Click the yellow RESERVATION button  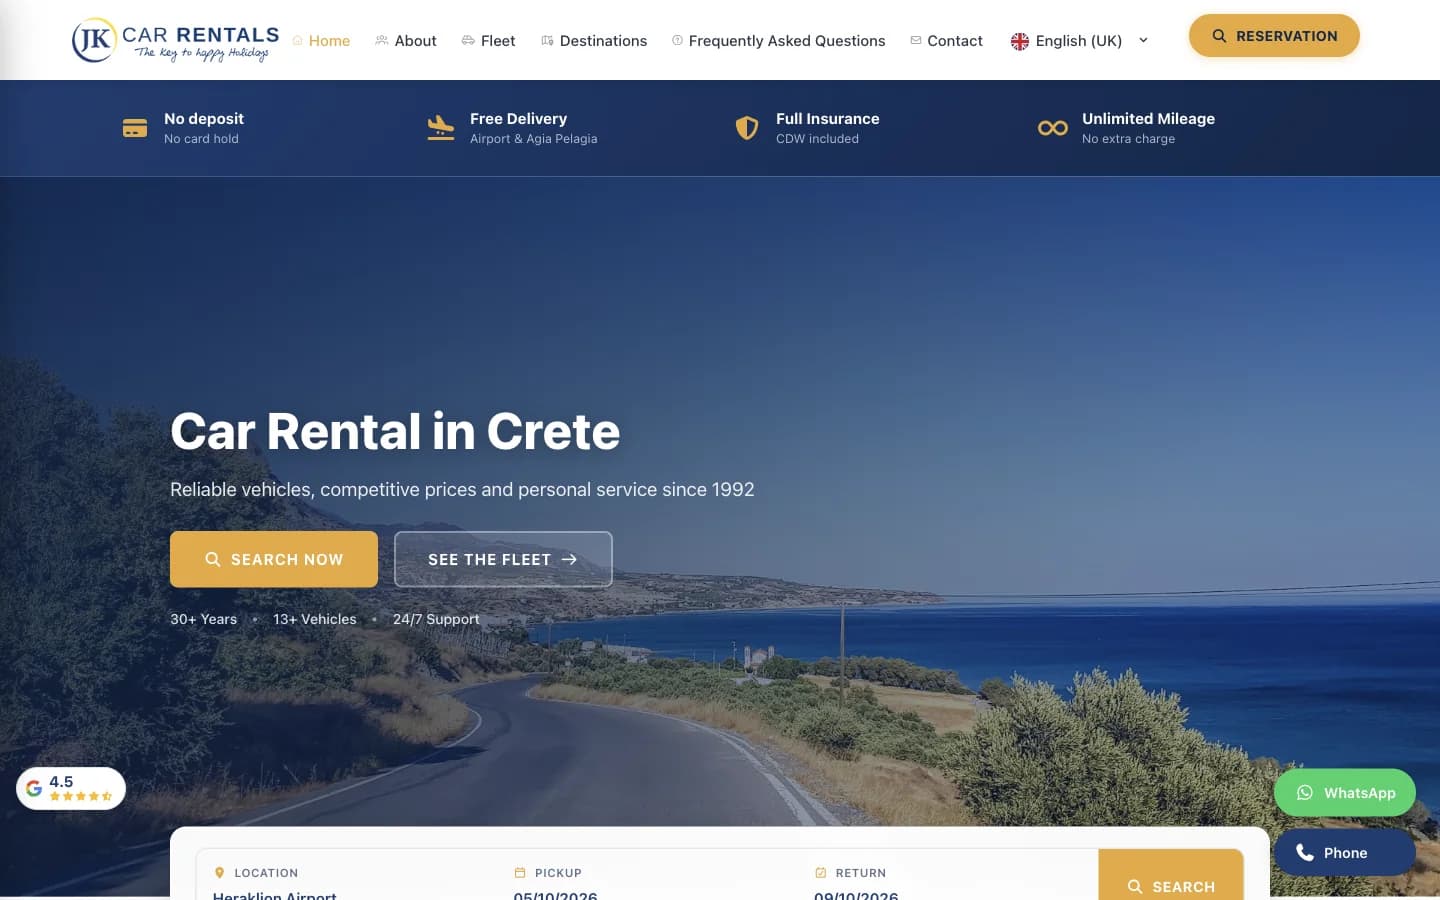point(1274,36)
